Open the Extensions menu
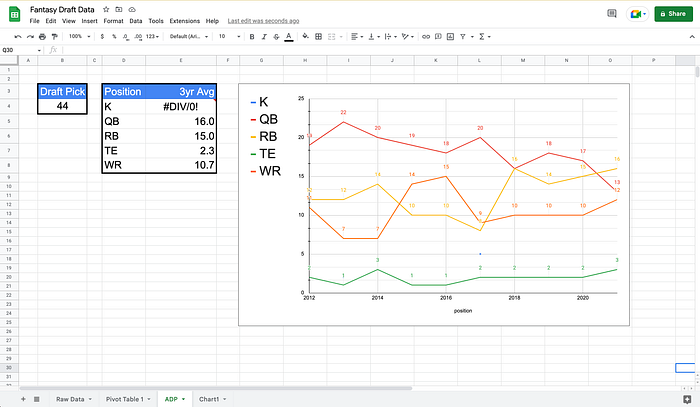 (184, 21)
